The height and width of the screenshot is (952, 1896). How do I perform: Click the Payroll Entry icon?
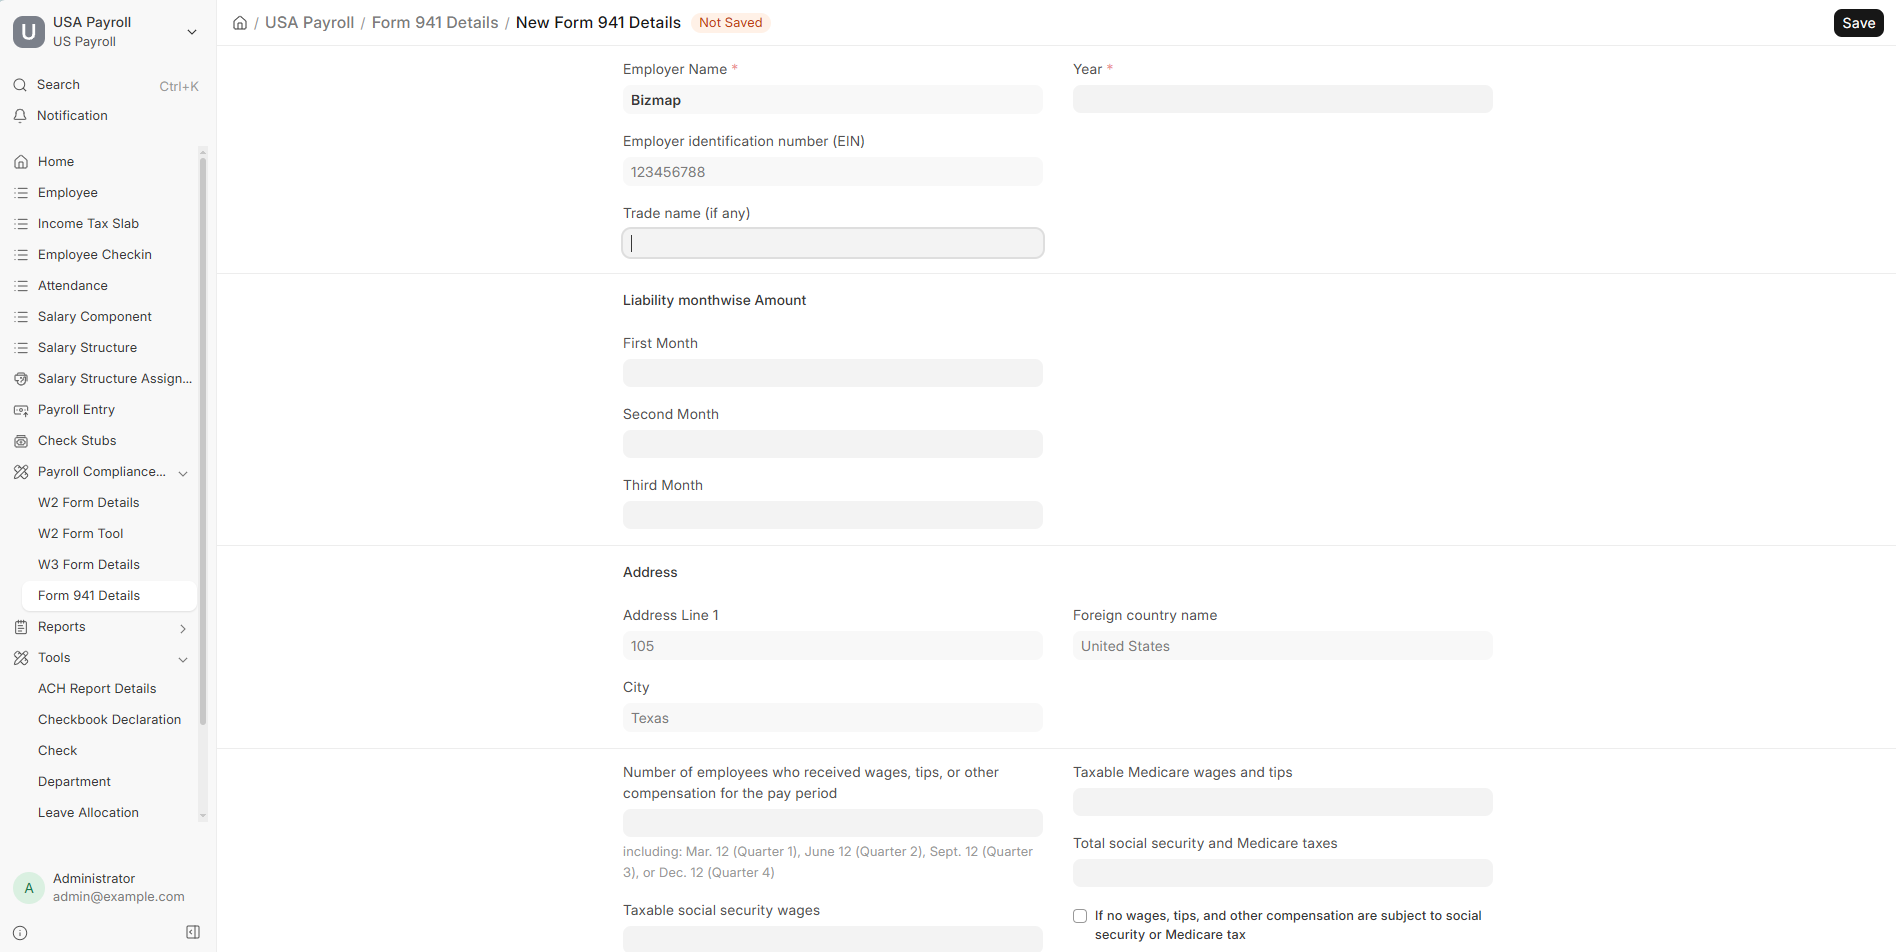coord(21,410)
